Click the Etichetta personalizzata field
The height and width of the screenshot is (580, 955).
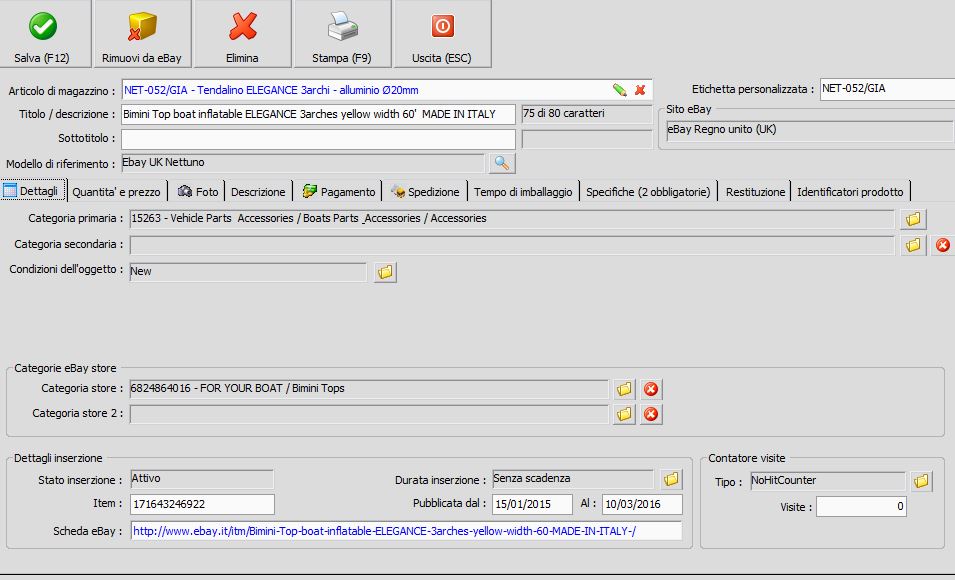pyautogui.click(x=887, y=89)
